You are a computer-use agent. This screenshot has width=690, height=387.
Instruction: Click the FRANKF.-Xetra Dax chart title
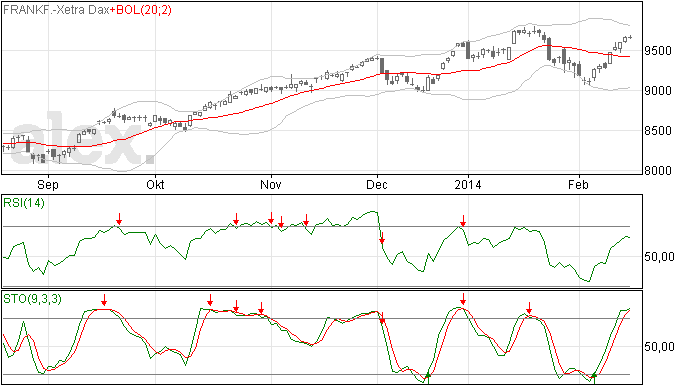pos(56,10)
